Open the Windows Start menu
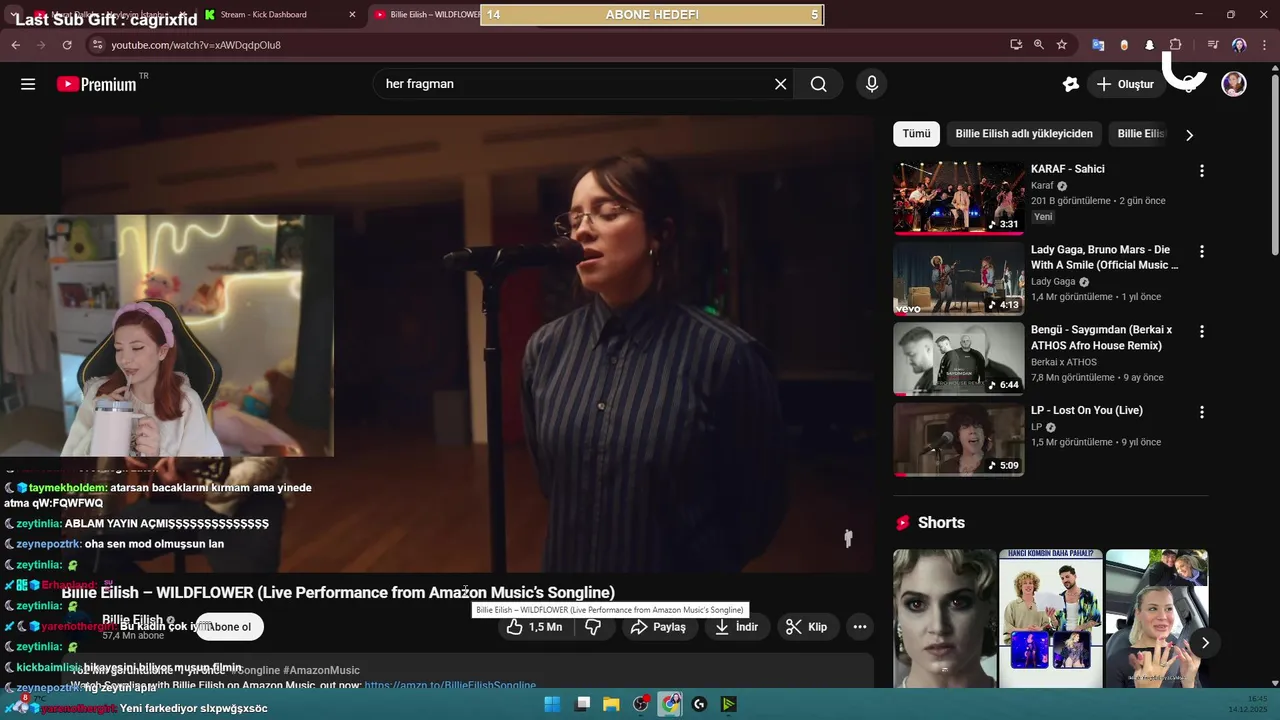This screenshot has width=1280, height=720. [552, 704]
